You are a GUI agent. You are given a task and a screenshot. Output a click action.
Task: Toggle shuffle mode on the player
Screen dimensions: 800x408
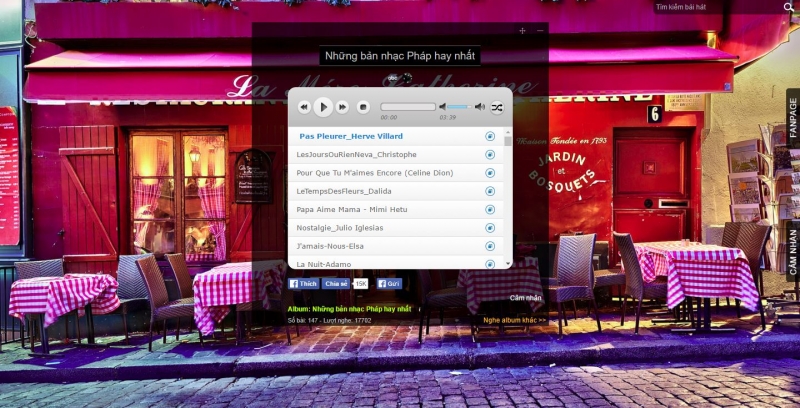497,107
